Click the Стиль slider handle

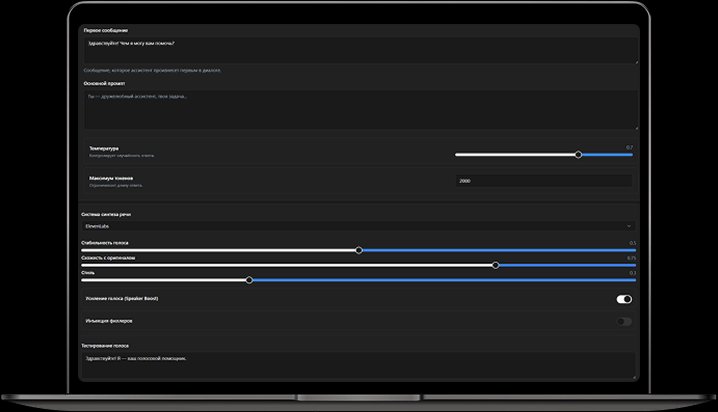pyautogui.click(x=249, y=280)
